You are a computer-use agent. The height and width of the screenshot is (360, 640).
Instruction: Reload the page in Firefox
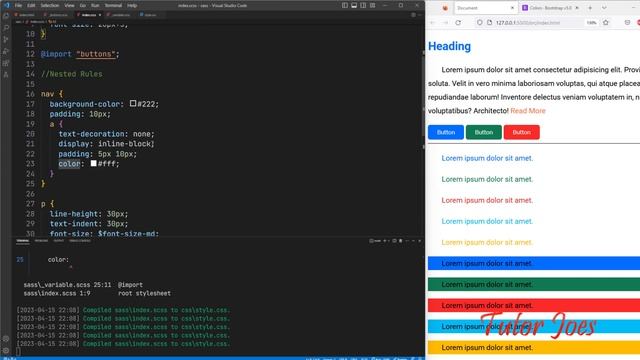click(458, 23)
